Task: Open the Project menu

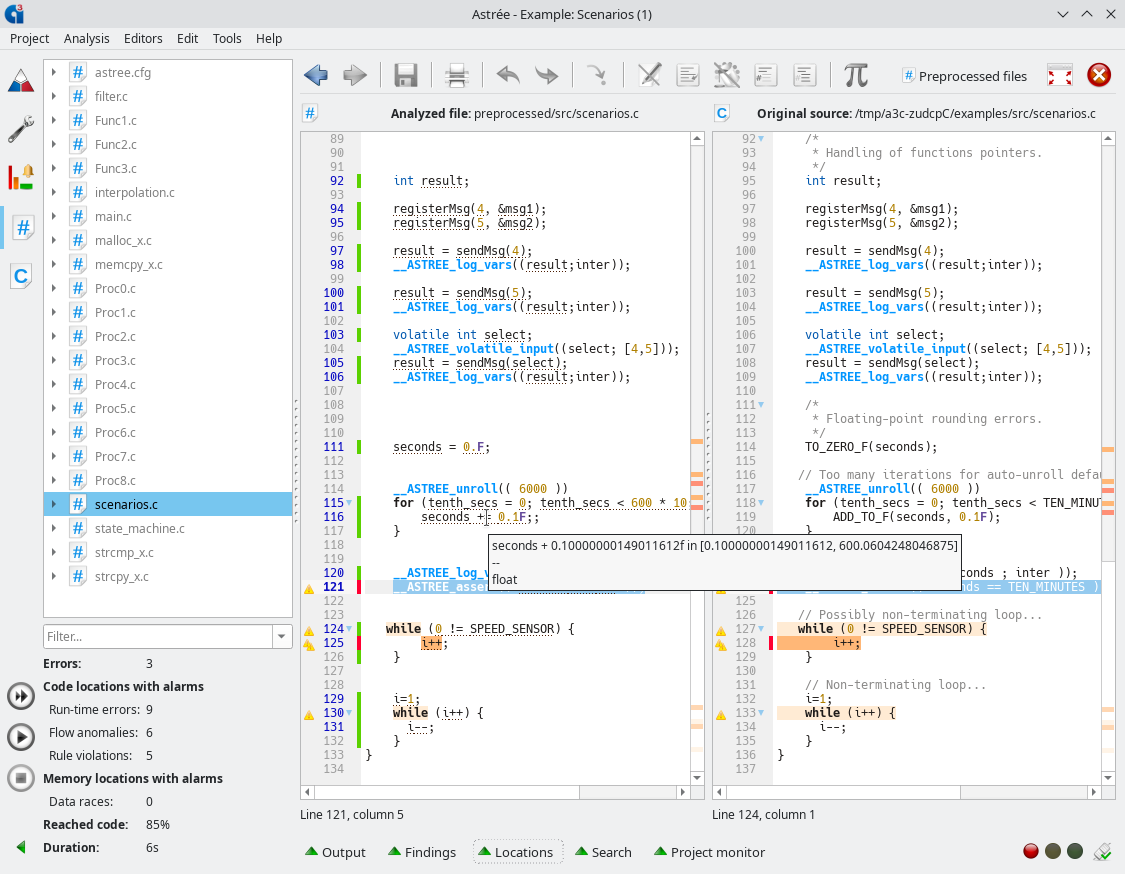Action: click(x=29, y=38)
